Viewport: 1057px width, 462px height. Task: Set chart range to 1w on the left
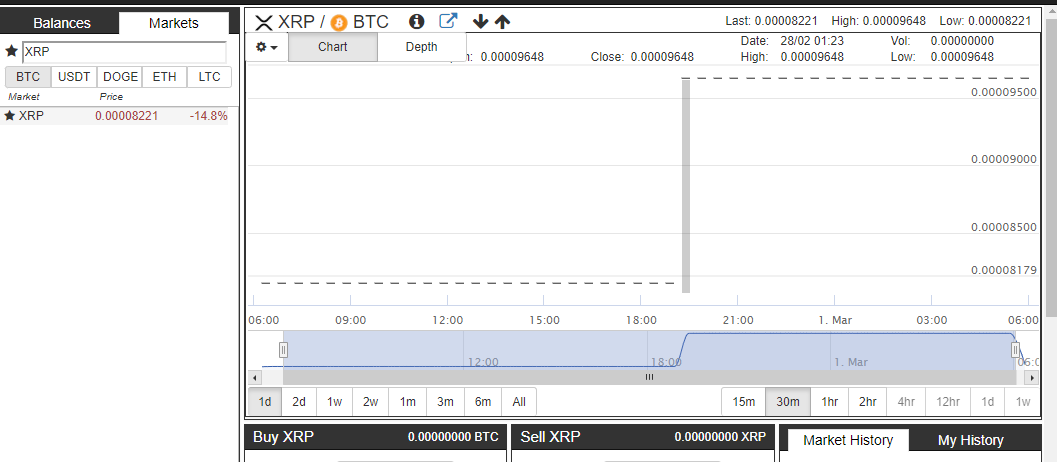(x=334, y=402)
